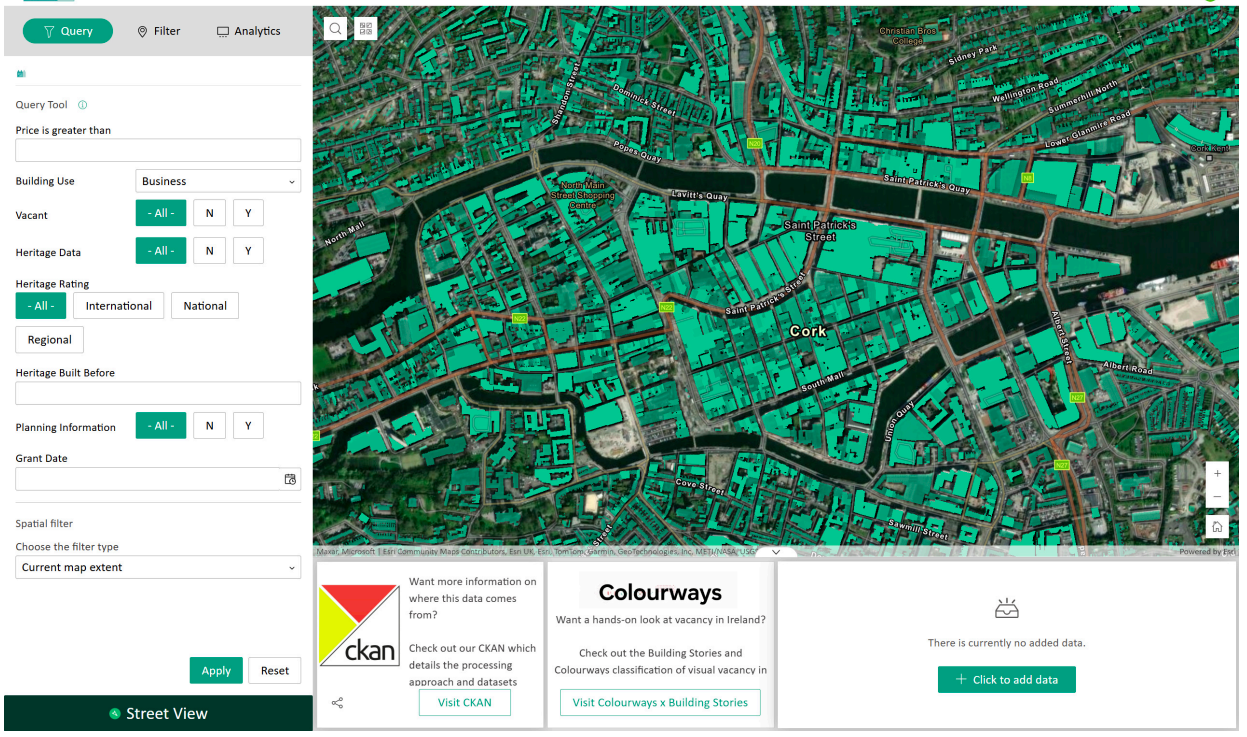Switch to the Analytics tab
This screenshot has height=737, width=1247.
[247, 30]
